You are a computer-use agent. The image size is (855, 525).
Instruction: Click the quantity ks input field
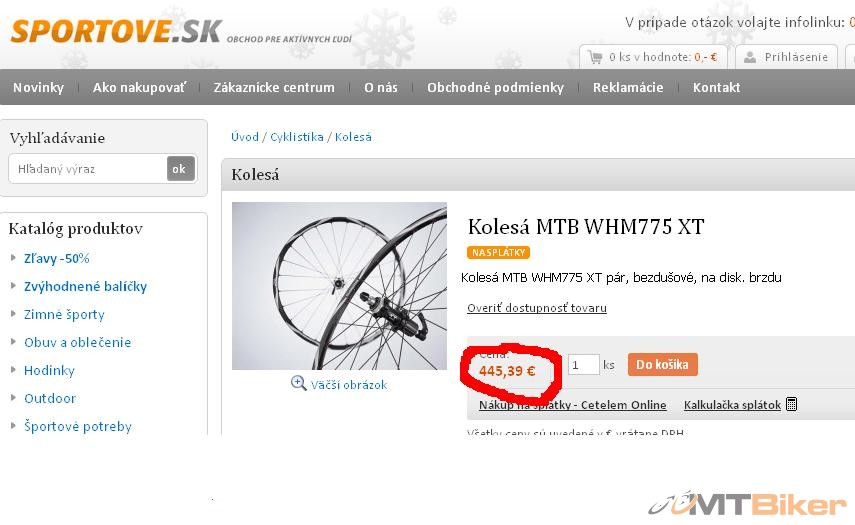pos(583,365)
